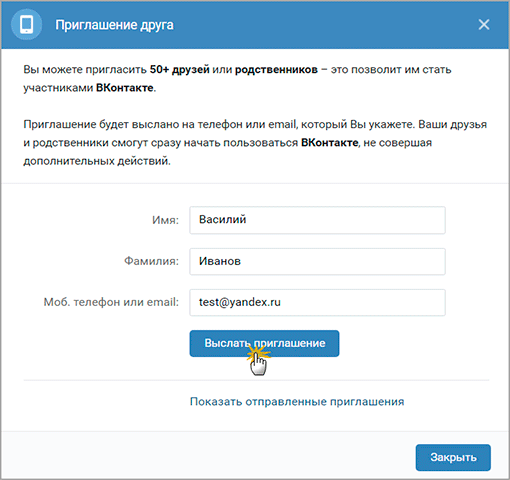Viewport: 510px width, 480px height.
Task: Click the bold 50+ друзей text
Action: [x=180, y=69]
